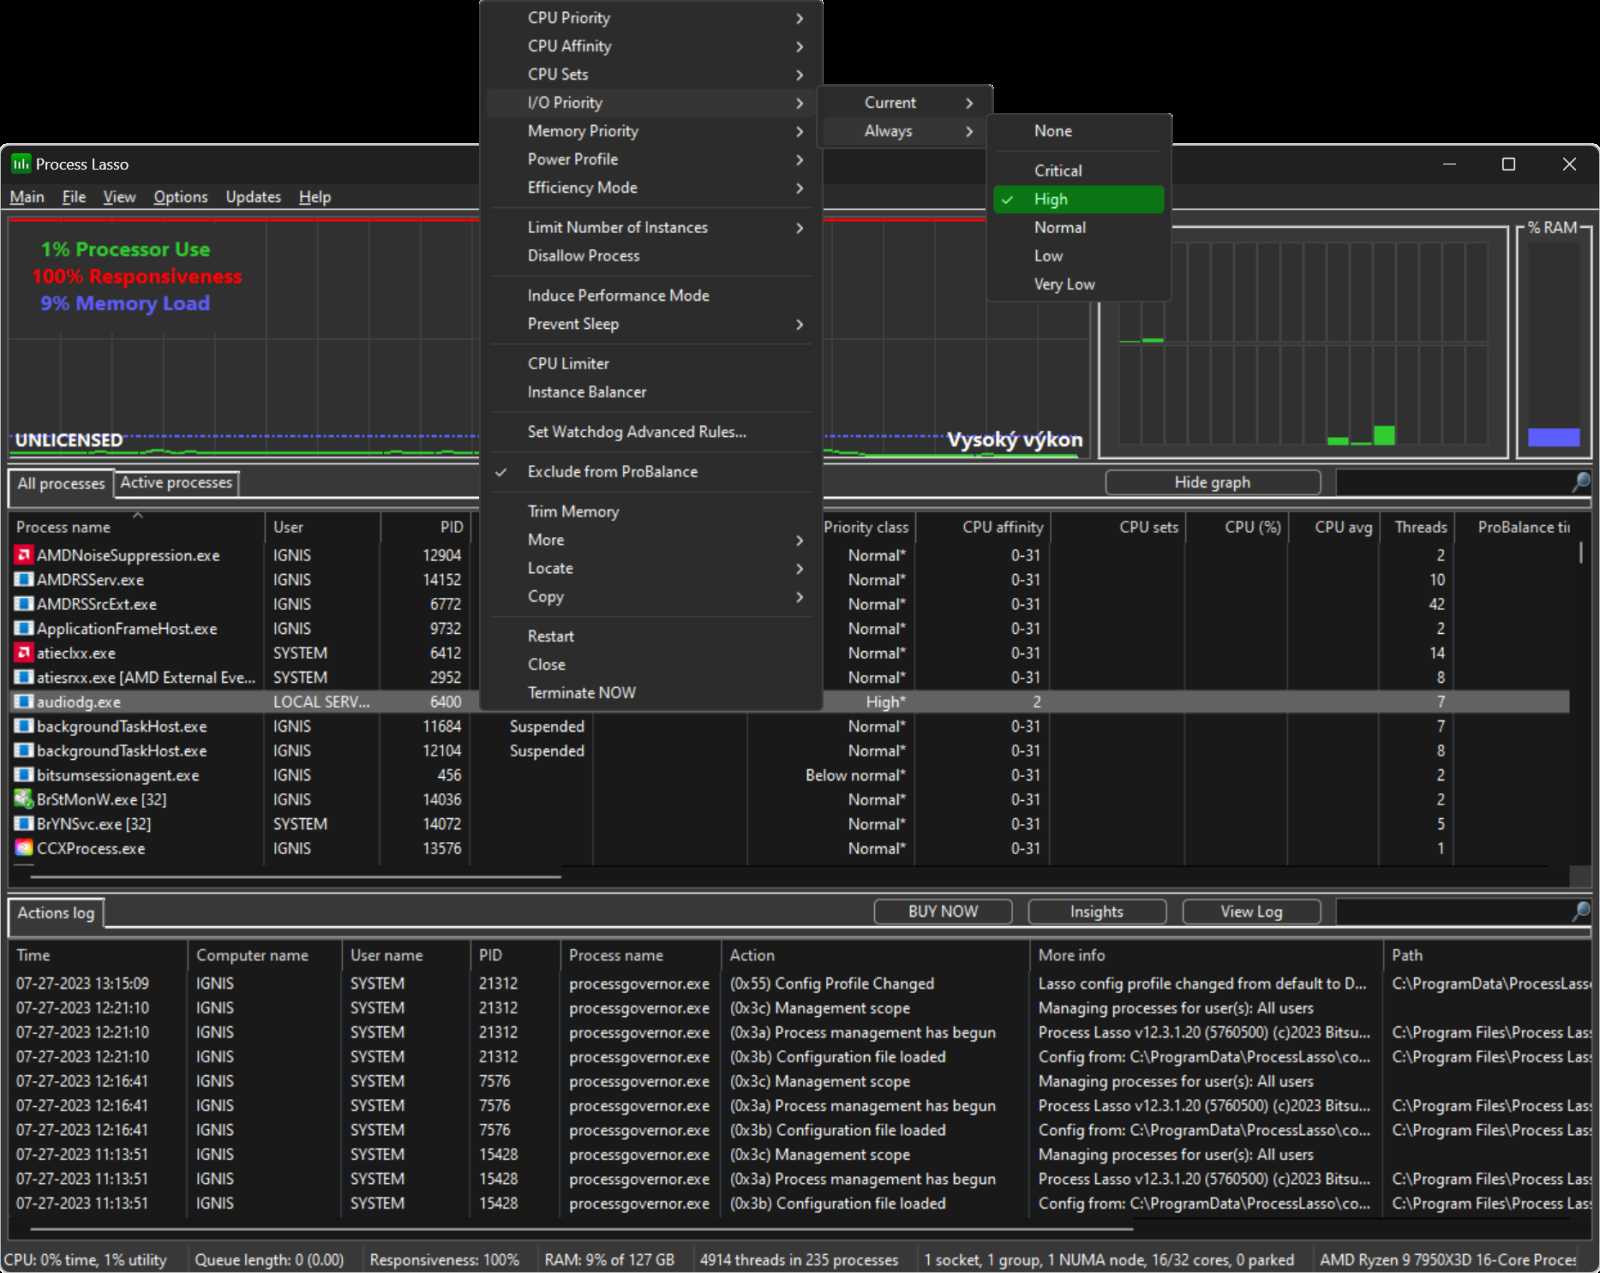Click the Hide graph button

(x=1212, y=482)
